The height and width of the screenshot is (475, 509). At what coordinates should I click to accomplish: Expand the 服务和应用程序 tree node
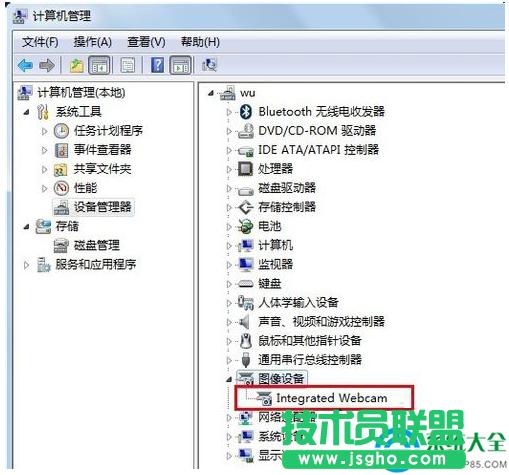[26, 265]
